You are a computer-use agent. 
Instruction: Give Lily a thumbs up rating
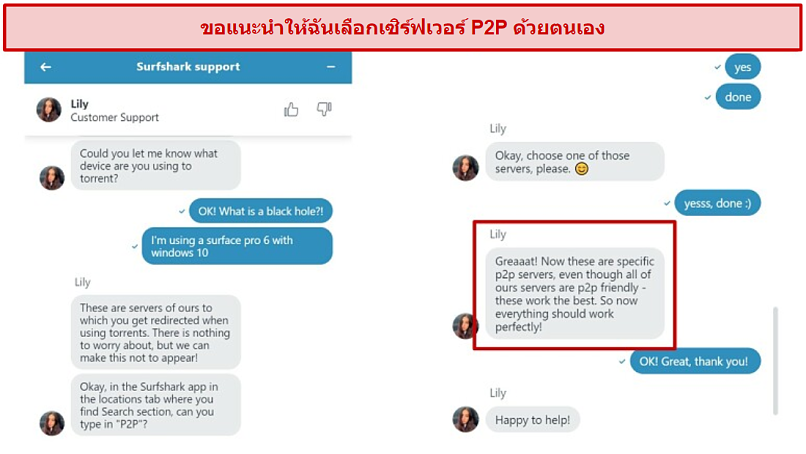coord(291,109)
